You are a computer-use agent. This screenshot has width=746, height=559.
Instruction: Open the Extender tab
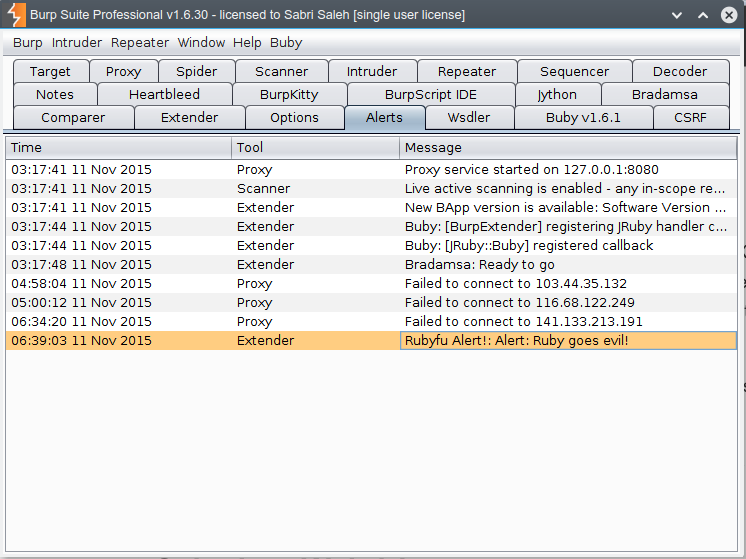click(189, 118)
